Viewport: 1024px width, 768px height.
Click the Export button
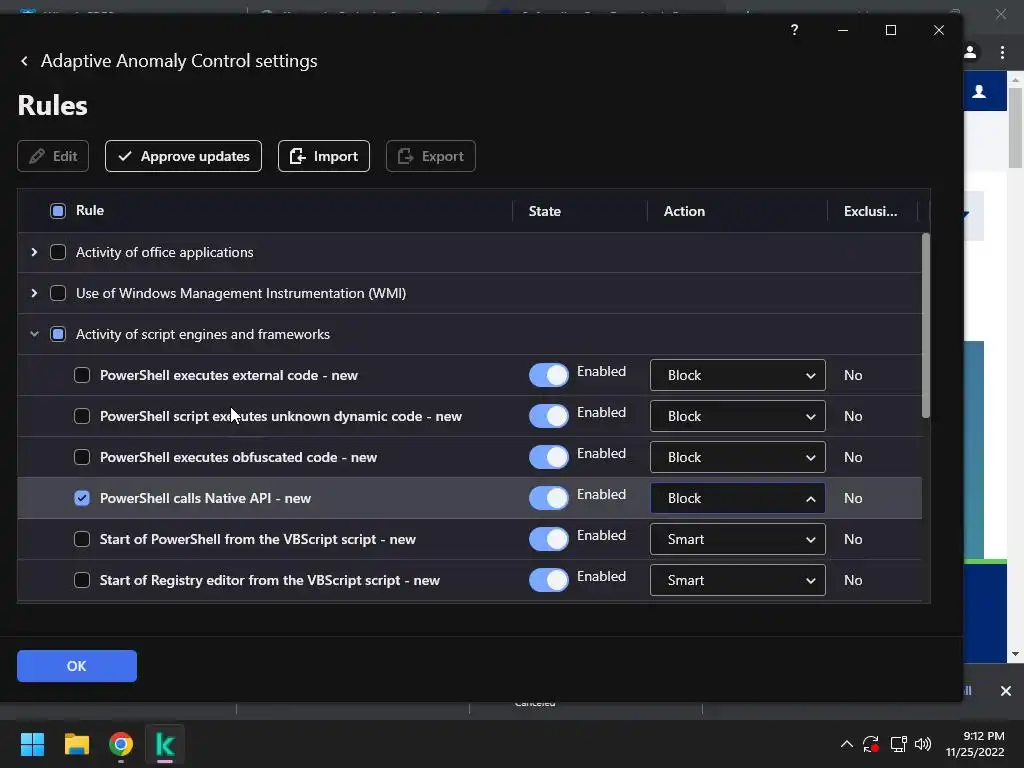430,156
